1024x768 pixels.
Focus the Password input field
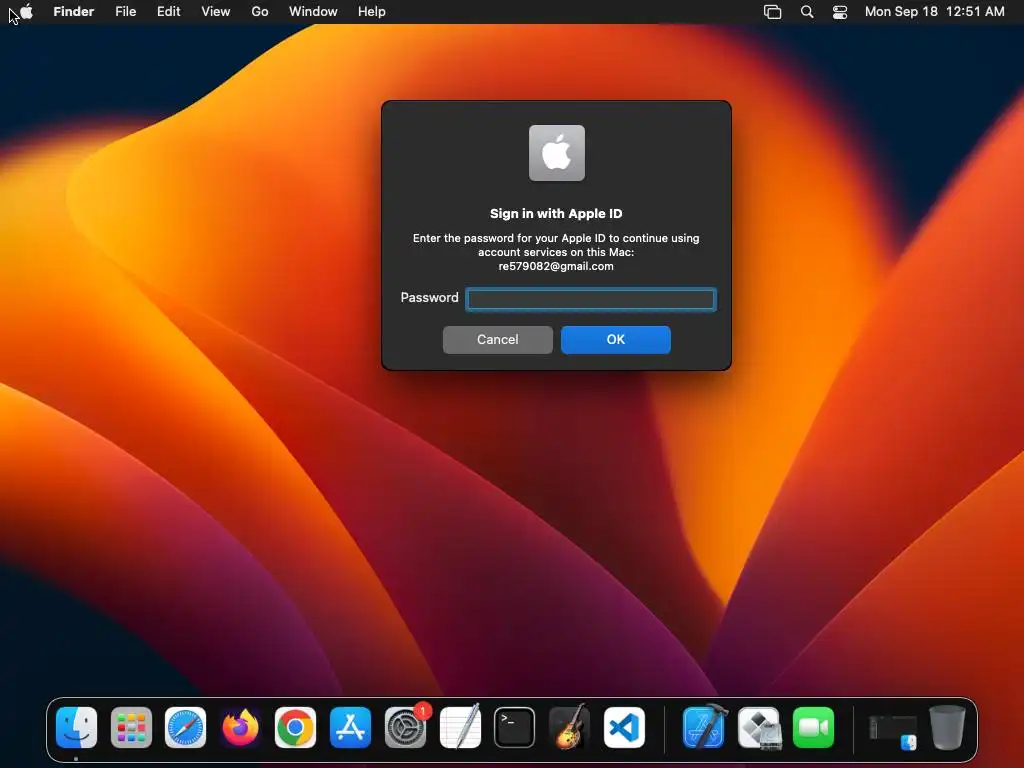pyautogui.click(x=591, y=300)
